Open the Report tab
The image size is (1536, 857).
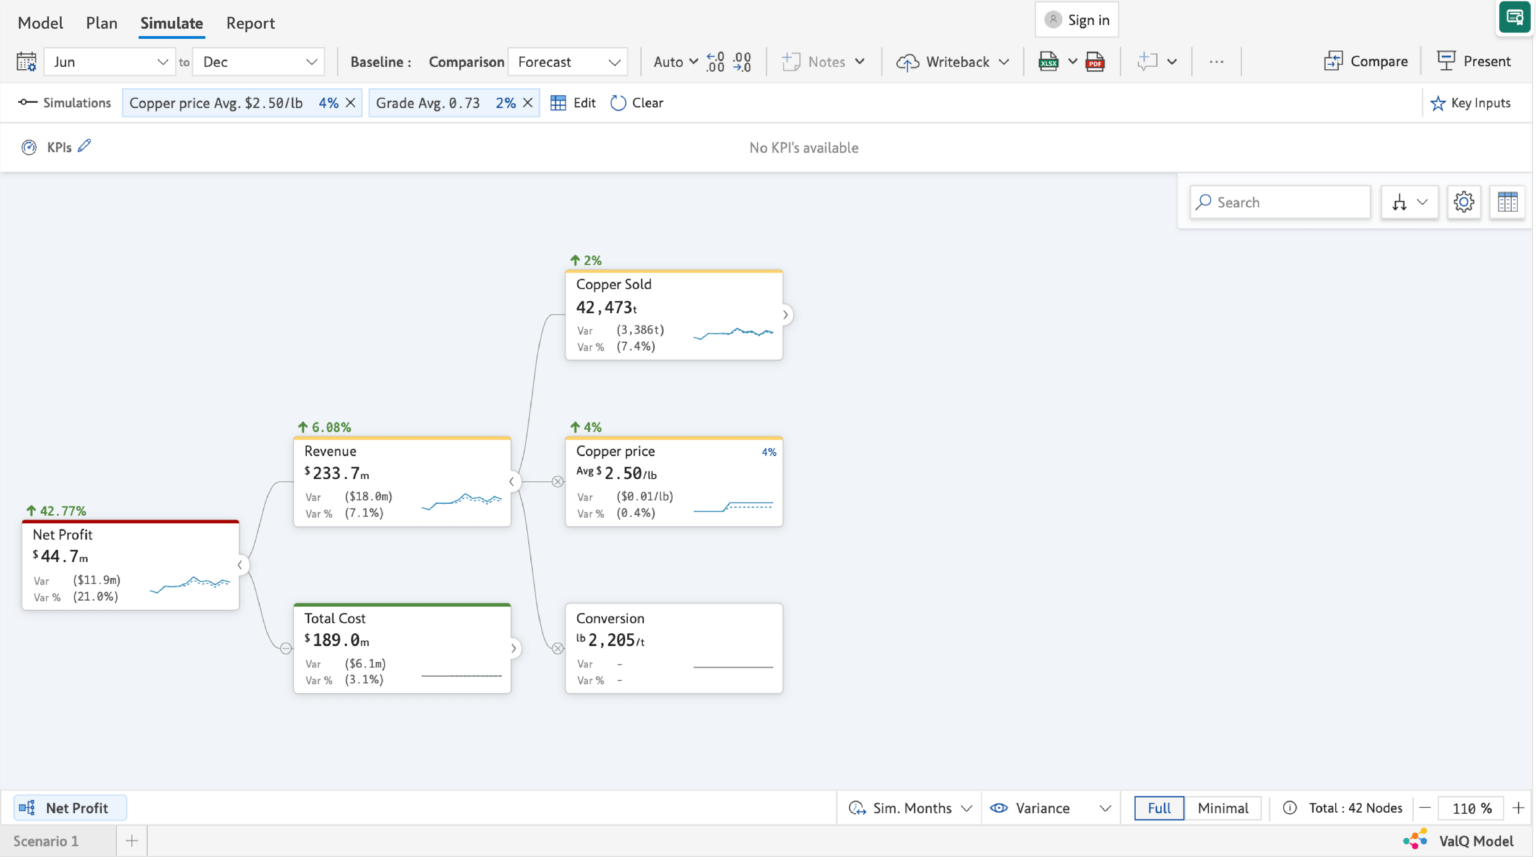pos(250,23)
